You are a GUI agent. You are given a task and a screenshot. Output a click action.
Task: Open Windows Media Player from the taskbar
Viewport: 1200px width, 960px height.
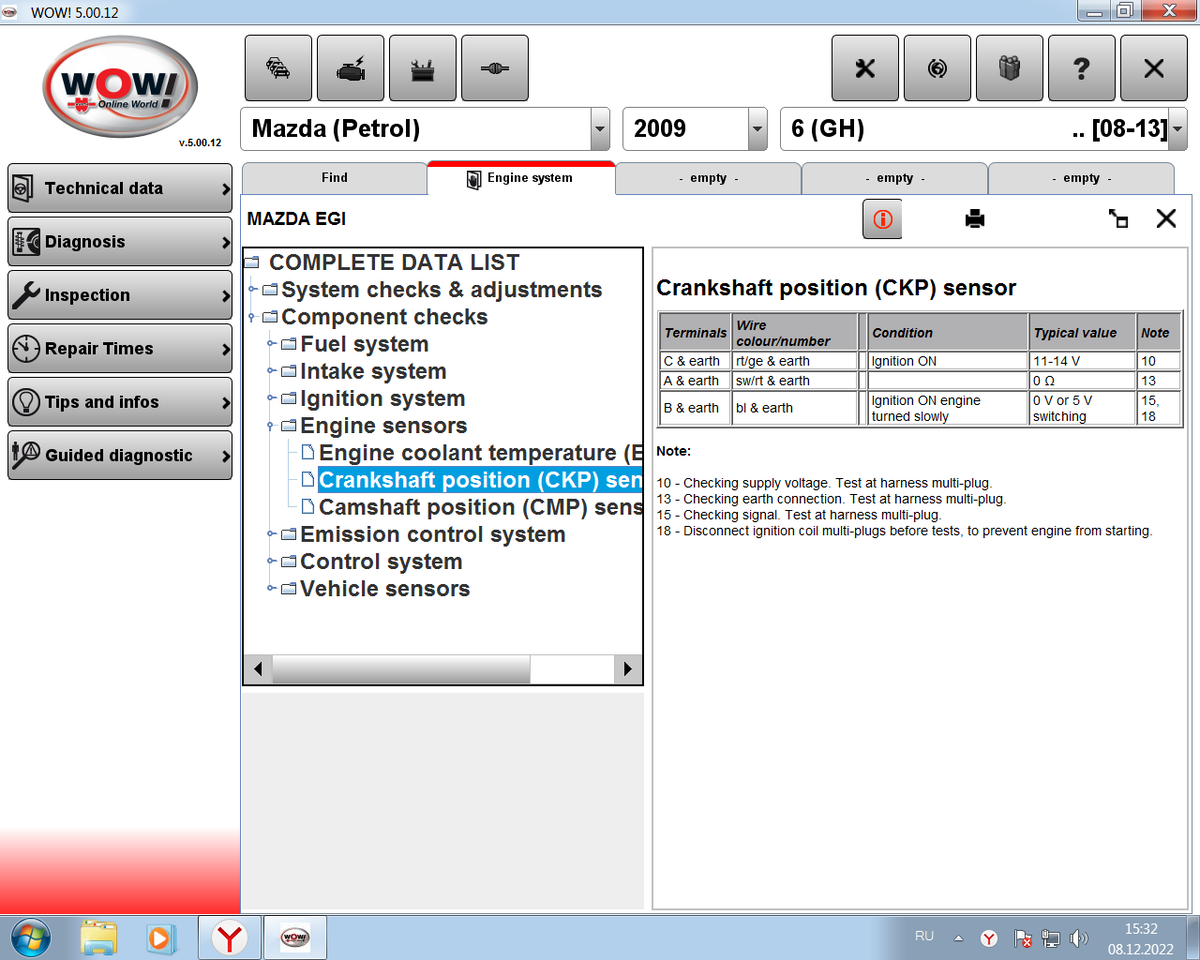click(x=159, y=937)
